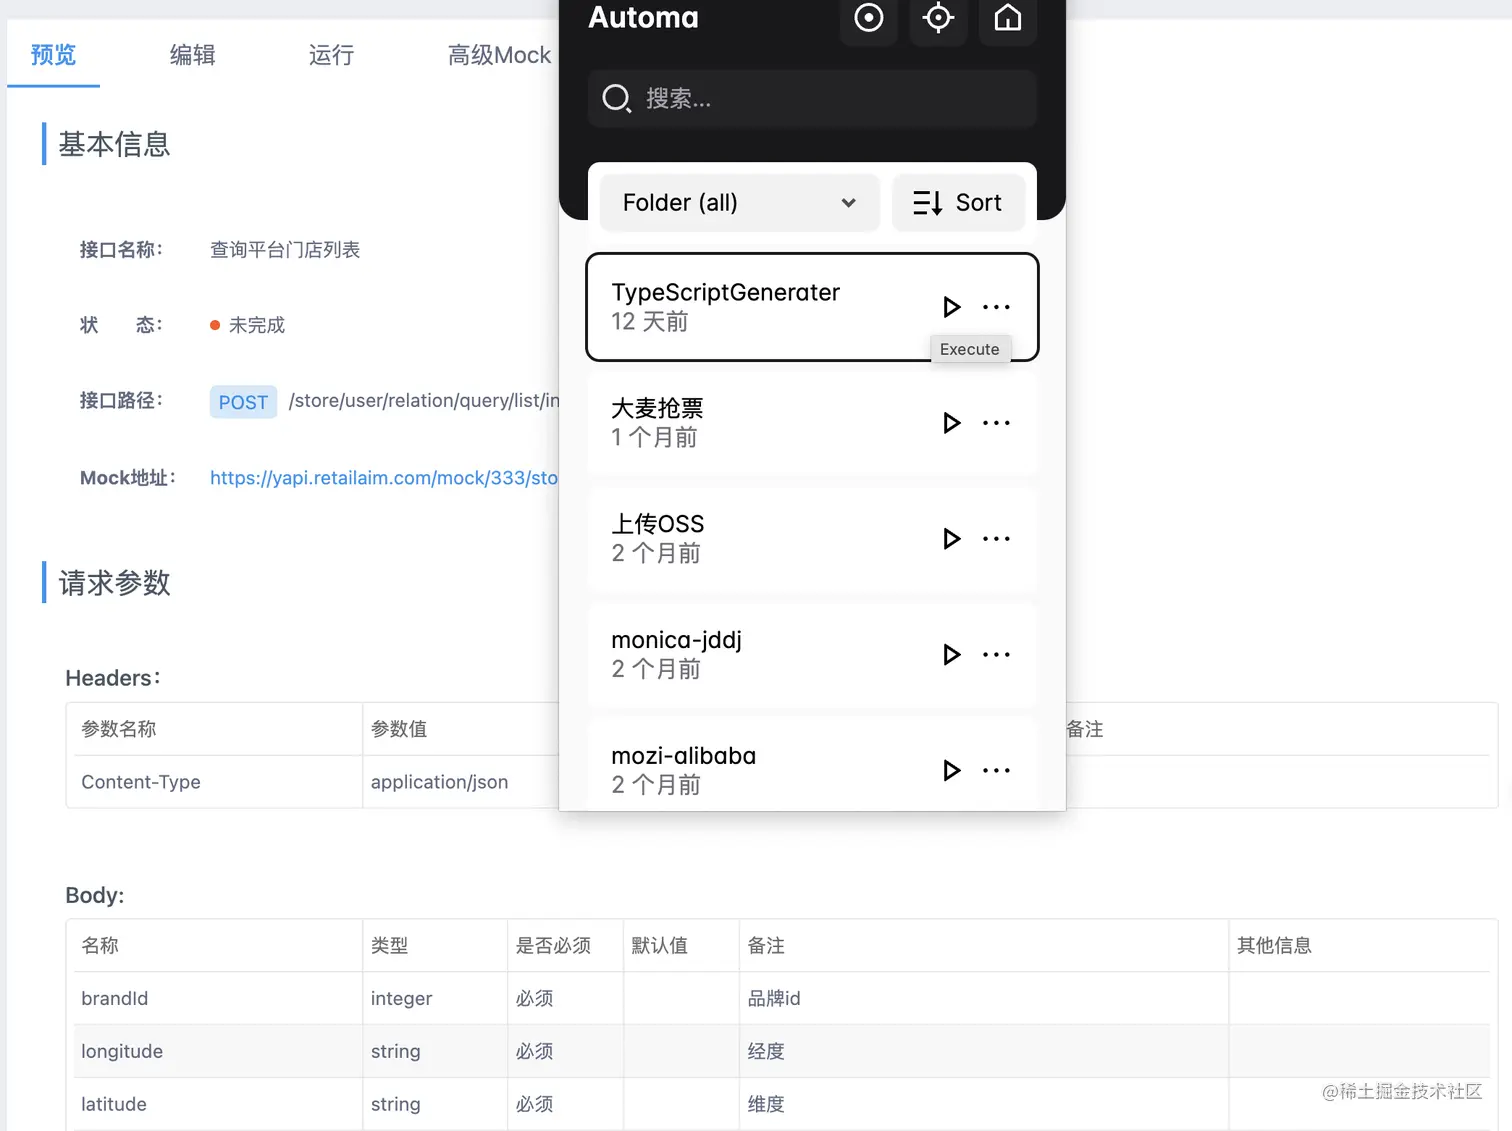Viewport: 1512px width, 1131px height.
Task: Click the latitude row name
Action: (x=114, y=1104)
